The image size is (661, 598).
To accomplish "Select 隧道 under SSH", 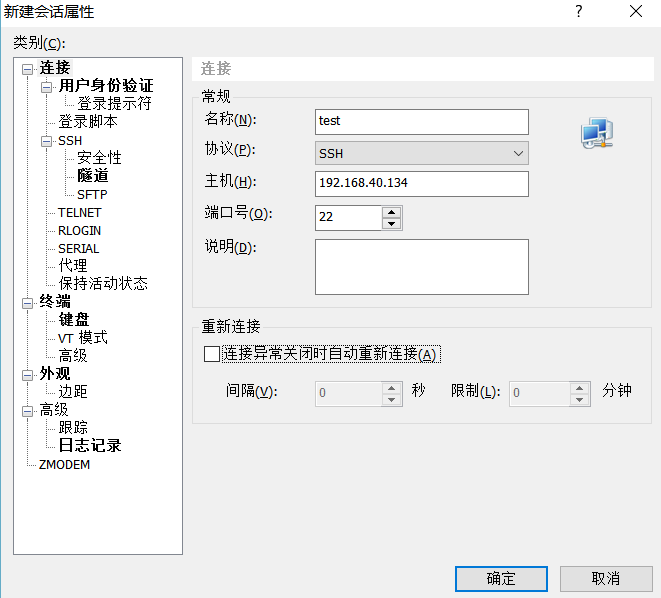I will [93, 176].
